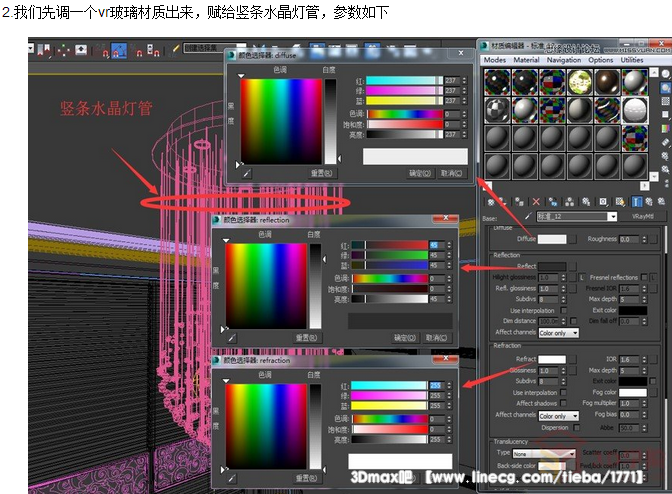Viewport: 672px width, 494px height.
Task: Click refraction IOR spinner arrows
Action: point(644,359)
